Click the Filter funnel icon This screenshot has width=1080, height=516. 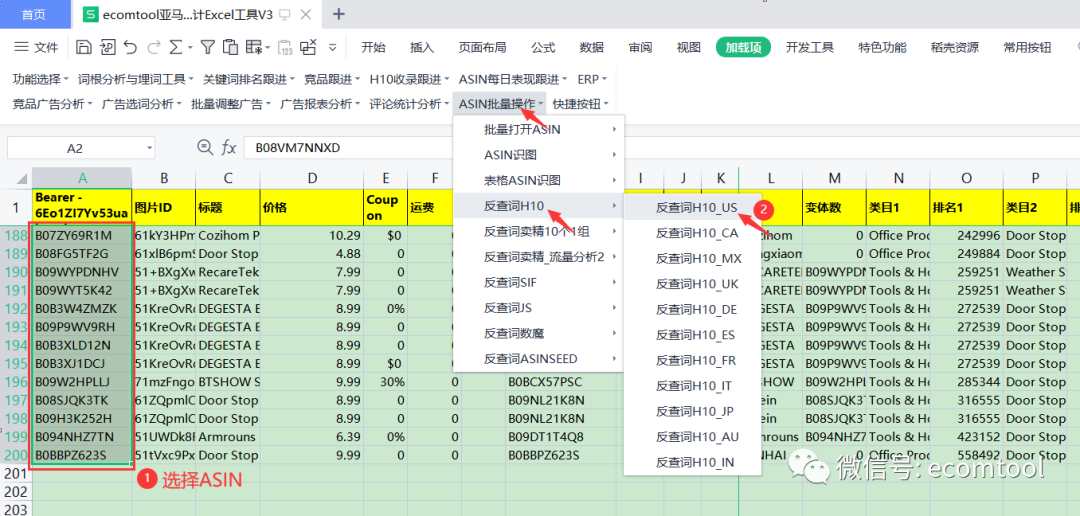tap(207, 47)
